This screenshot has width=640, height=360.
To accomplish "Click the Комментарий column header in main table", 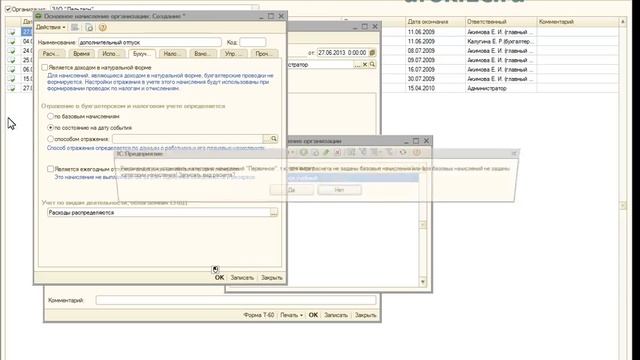I will click(x=578, y=22).
